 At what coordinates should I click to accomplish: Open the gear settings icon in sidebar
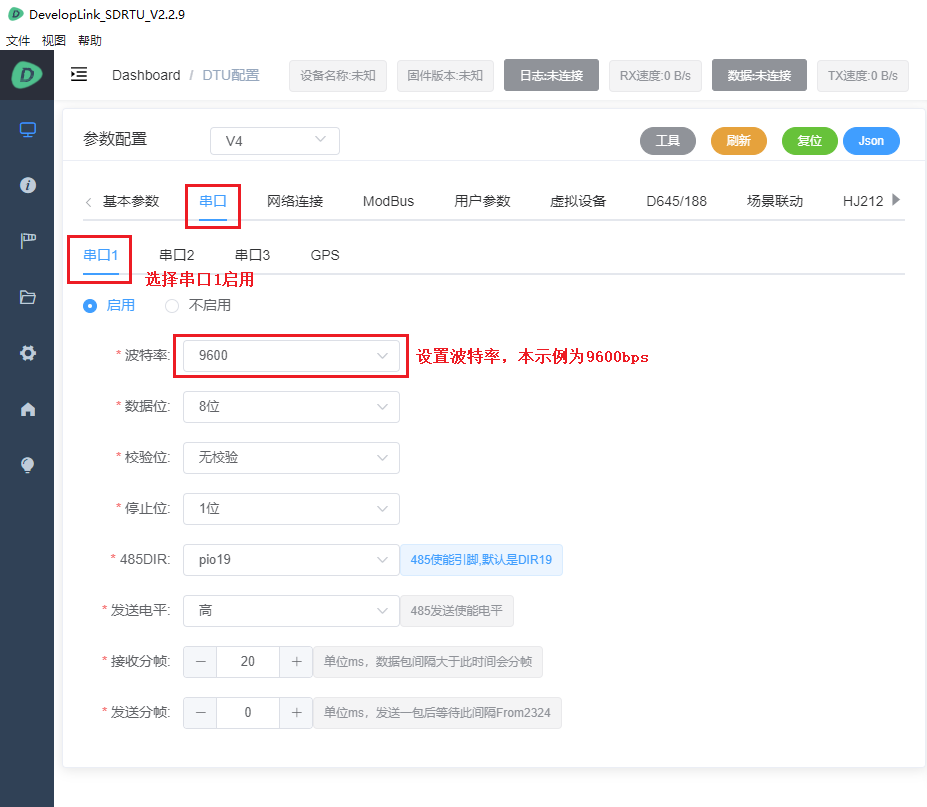coord(28,353)
